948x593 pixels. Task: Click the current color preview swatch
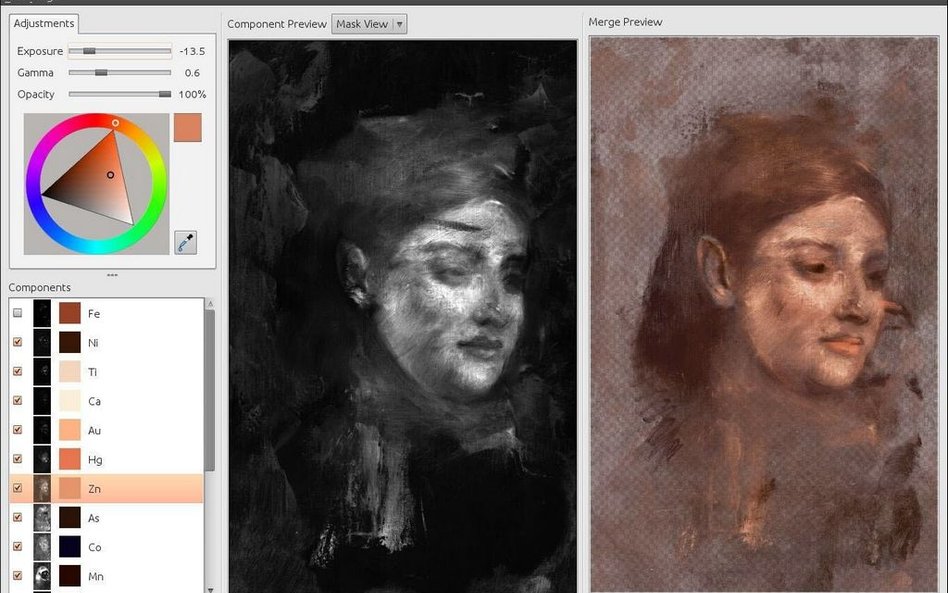pos(187,128)
